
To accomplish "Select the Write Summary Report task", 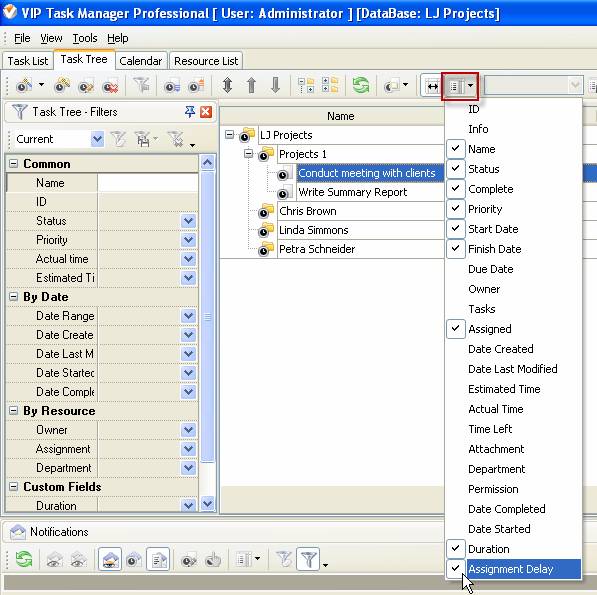I will pos(353,192).
